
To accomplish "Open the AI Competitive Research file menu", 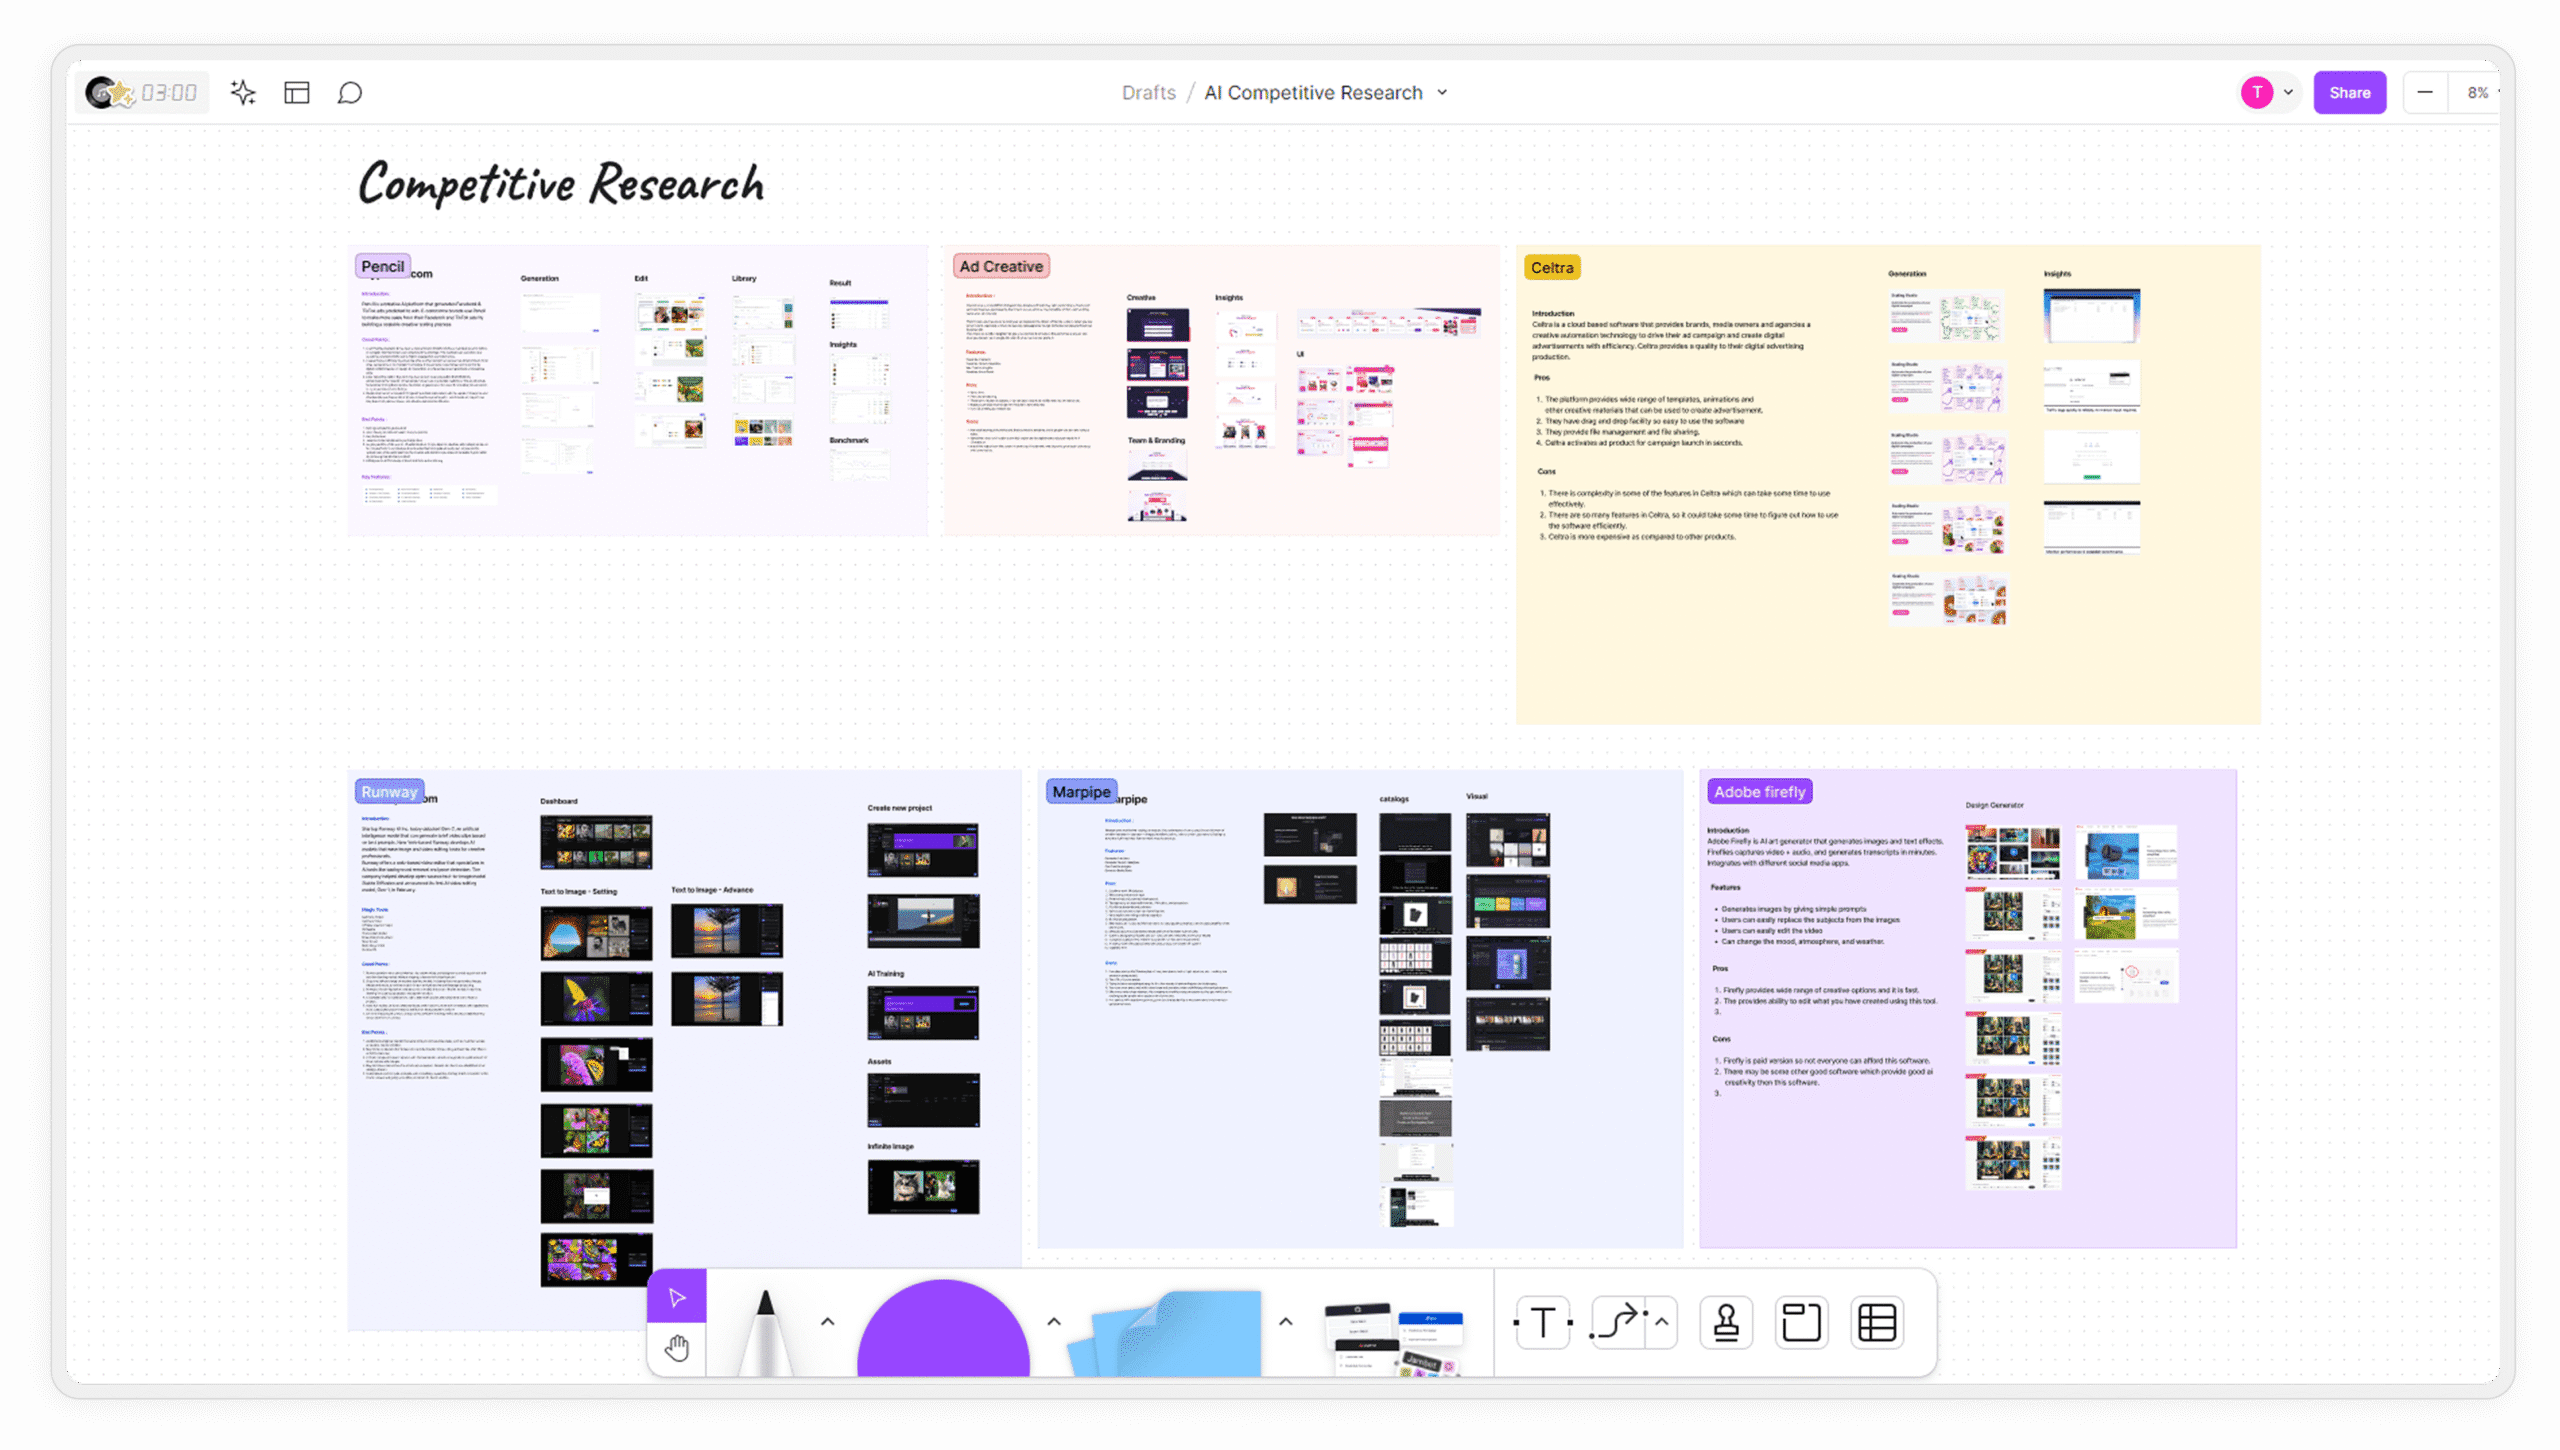I will coord(1443,92).
